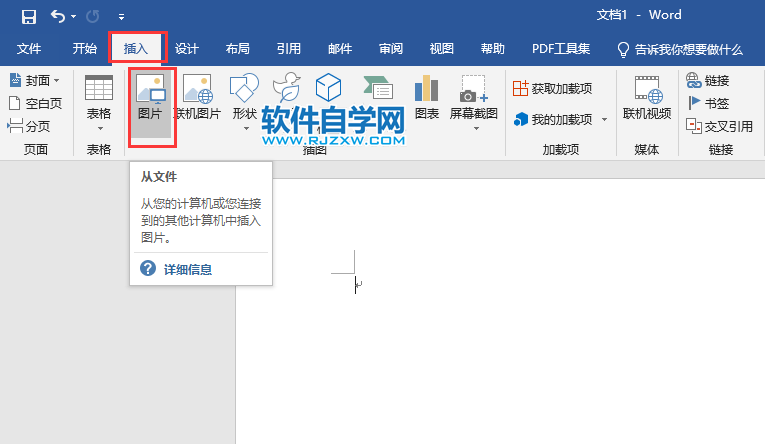Open the Shapes (形状) dropdown

[245, 113]
